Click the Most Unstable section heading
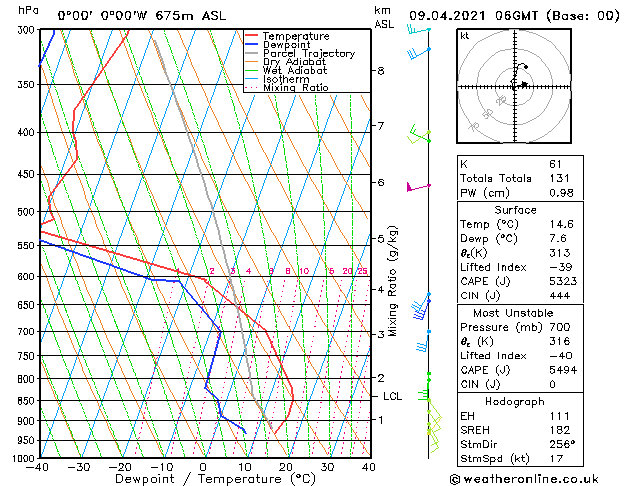The image size is (629, 486). [x=513, y=313]
